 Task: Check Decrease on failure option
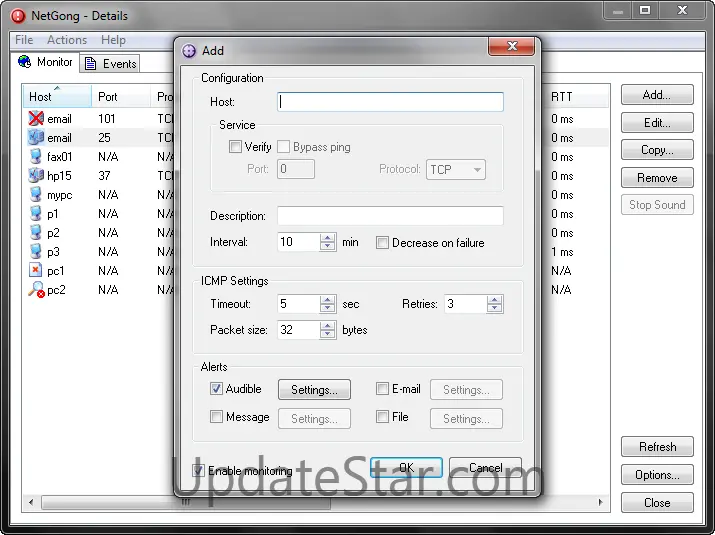tap(382, 243)
